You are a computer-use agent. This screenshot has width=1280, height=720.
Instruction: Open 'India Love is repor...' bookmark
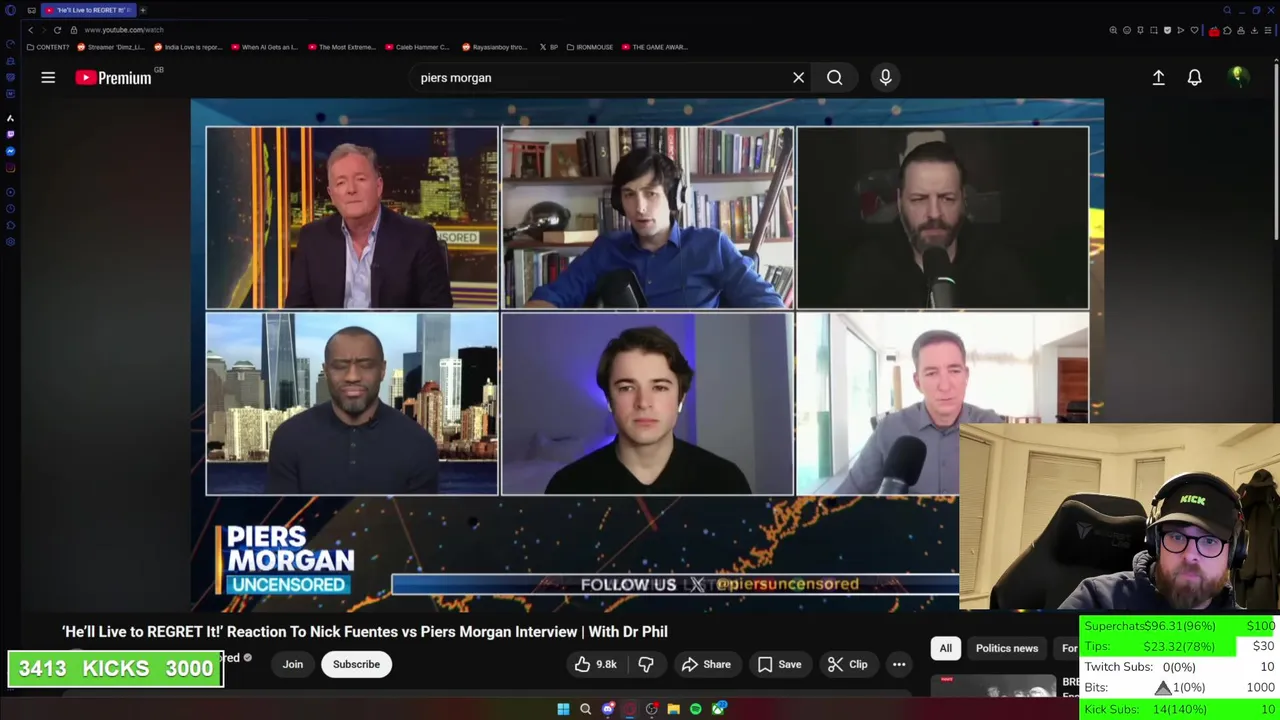(x=188, y=47)
